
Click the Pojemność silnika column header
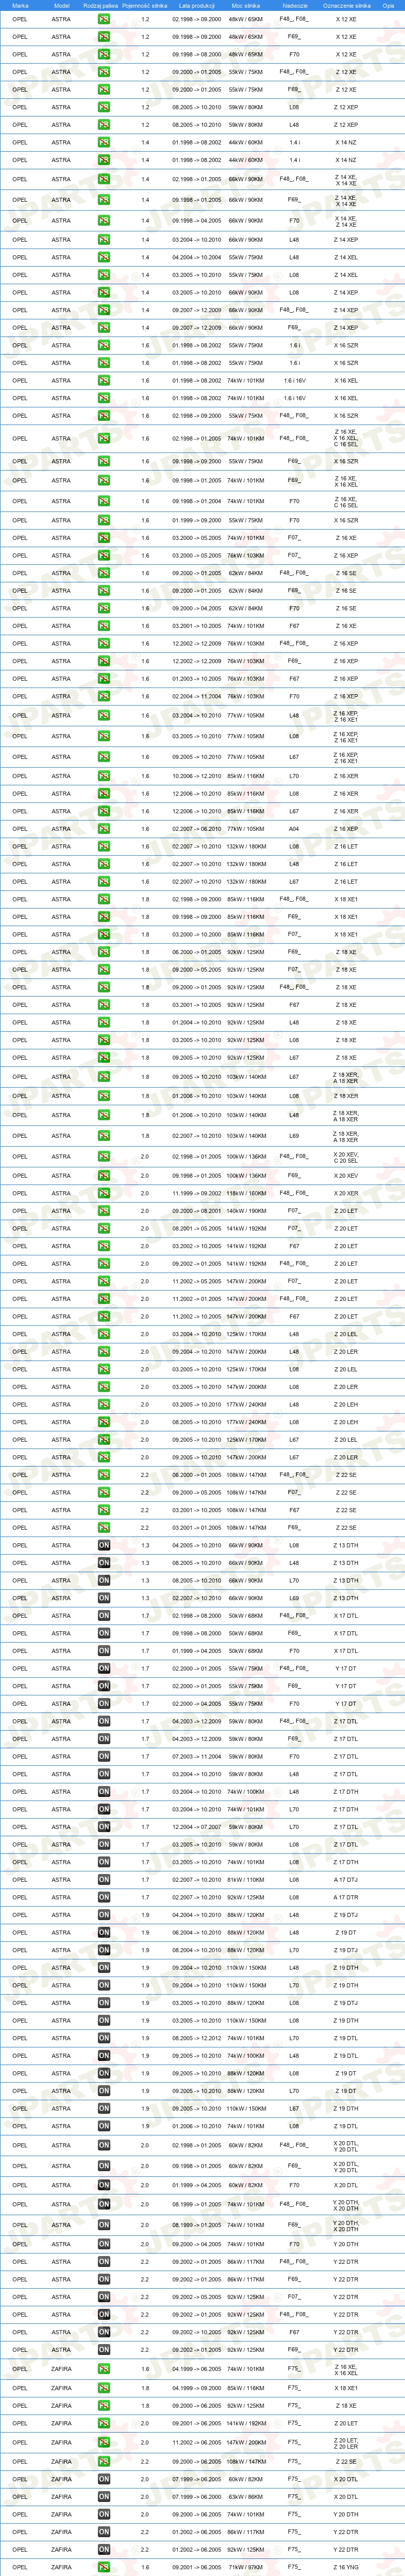pos(145,5)
